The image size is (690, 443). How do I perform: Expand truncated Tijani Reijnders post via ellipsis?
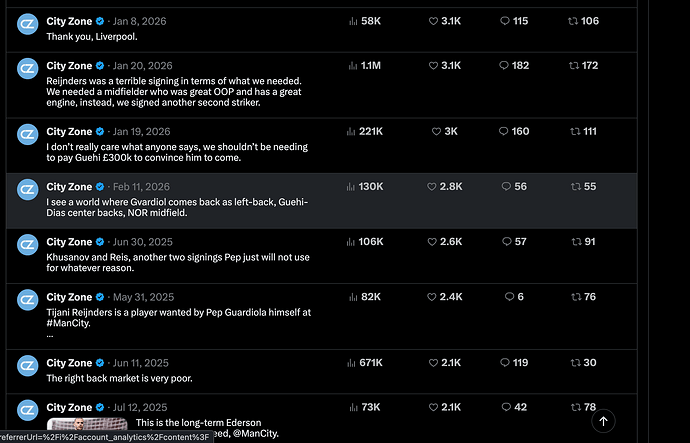50,336
